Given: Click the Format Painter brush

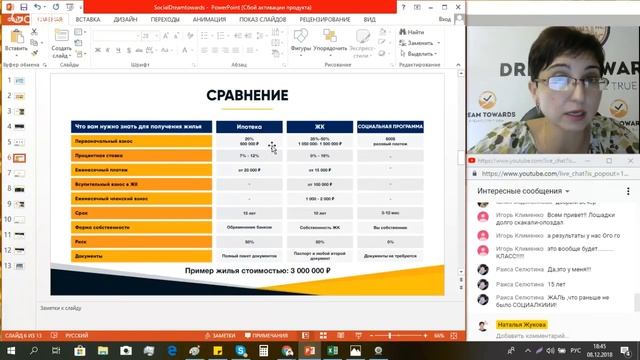Looking at the screenshot, I should pos(34,53).
